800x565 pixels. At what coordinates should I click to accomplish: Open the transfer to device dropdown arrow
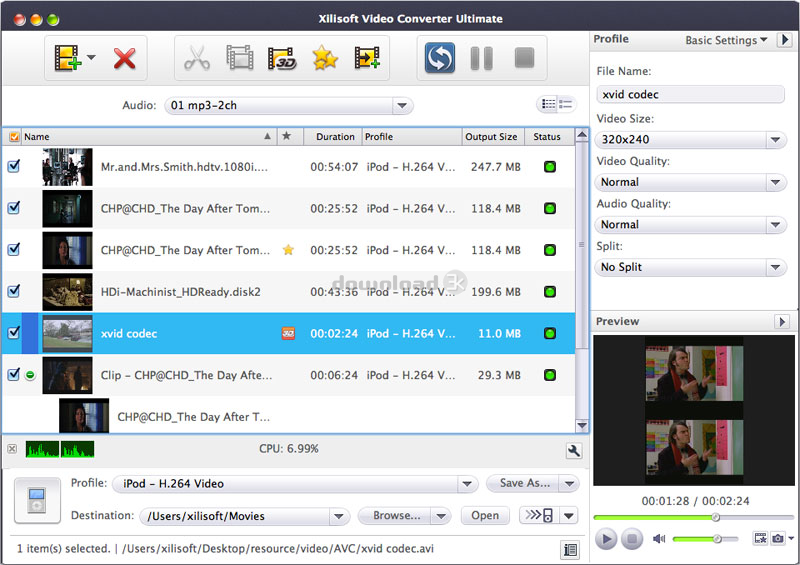pyautogui.click(x=569, y=515)
